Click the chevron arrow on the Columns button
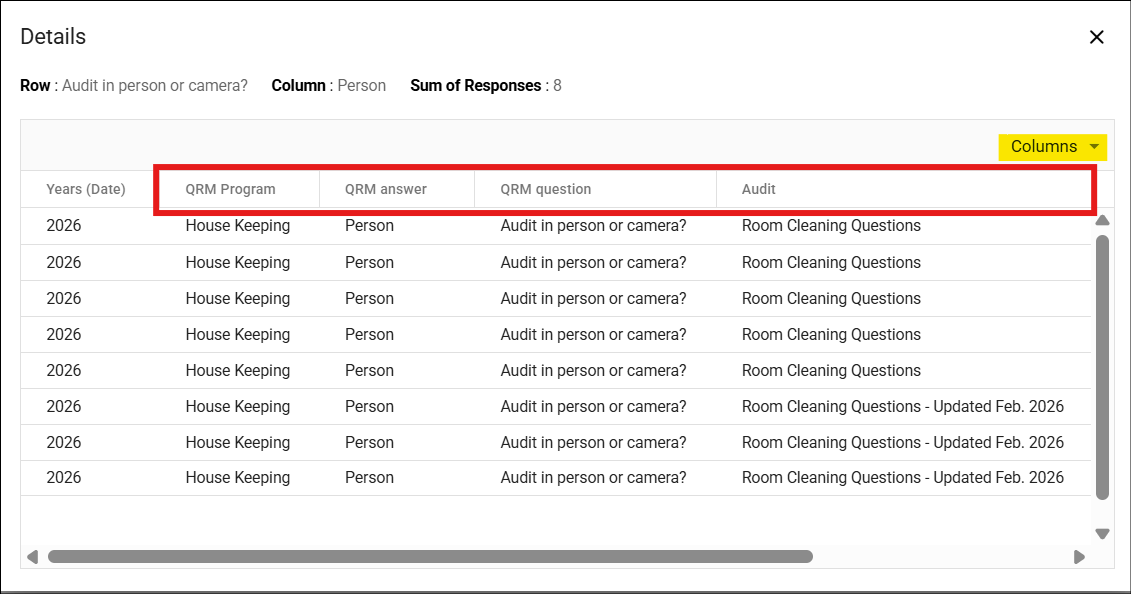Image resolution: width=1131 pixels, height=594 pixels. click(x=1093, y=146)
